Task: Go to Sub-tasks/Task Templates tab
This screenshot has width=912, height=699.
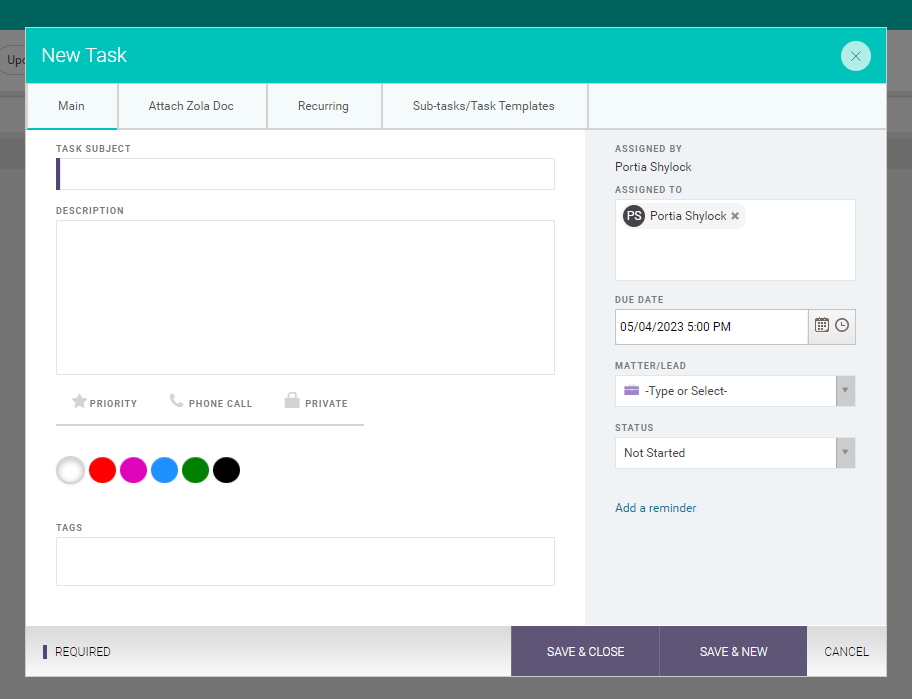Action: [483, 106]
